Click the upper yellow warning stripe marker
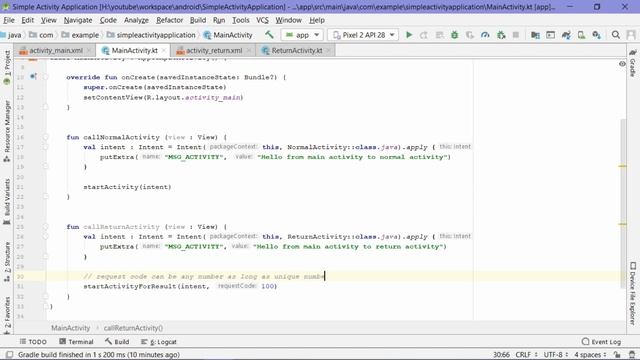Screen dimensions: 640x360 pos(622,166)
